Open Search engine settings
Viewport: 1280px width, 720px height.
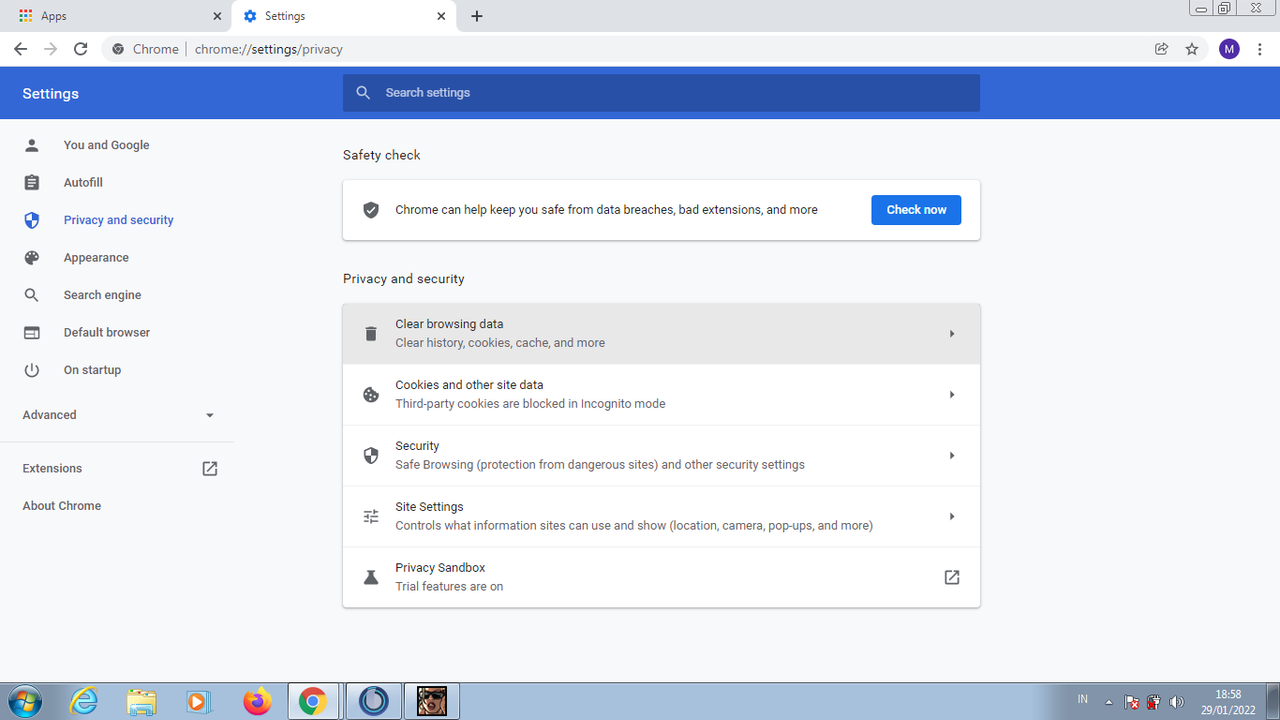(x=102, y=295)
